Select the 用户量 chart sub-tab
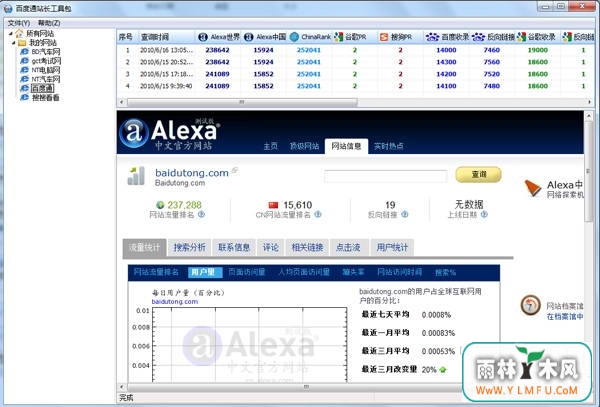The width and height of the screenshot is (600, 407). coord(203,272)
